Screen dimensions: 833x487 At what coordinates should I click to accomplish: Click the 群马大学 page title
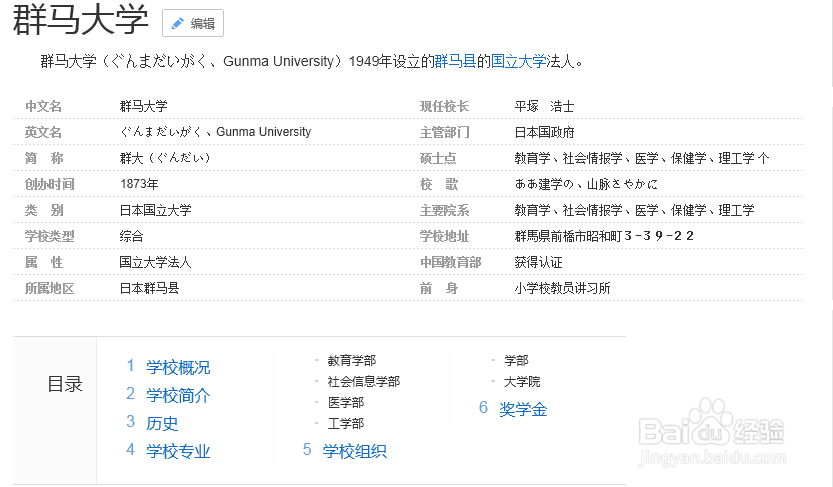80,20
